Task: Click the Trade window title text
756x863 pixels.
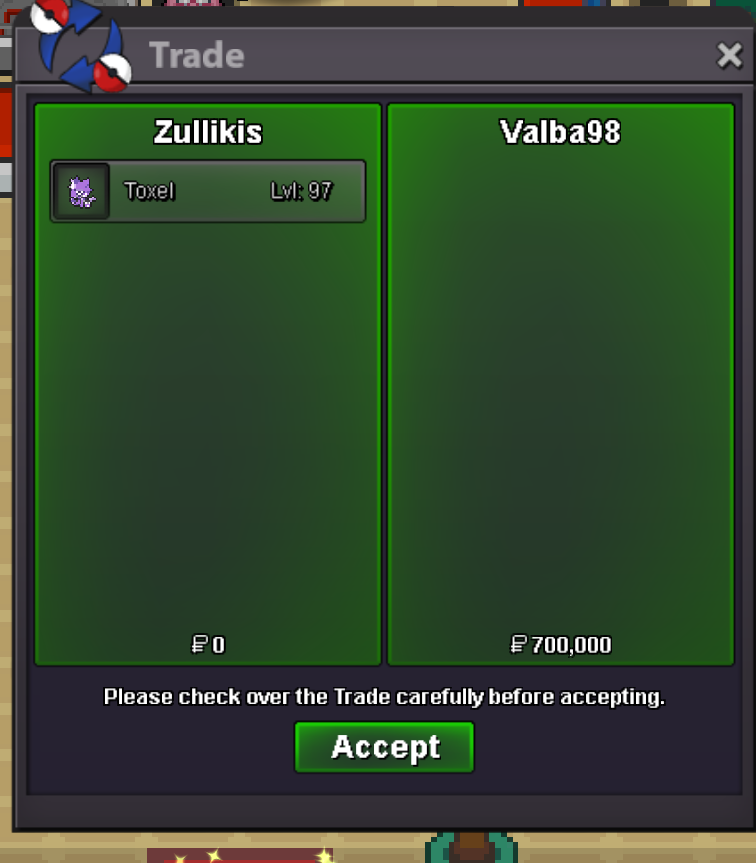Action: click(196, 55)
